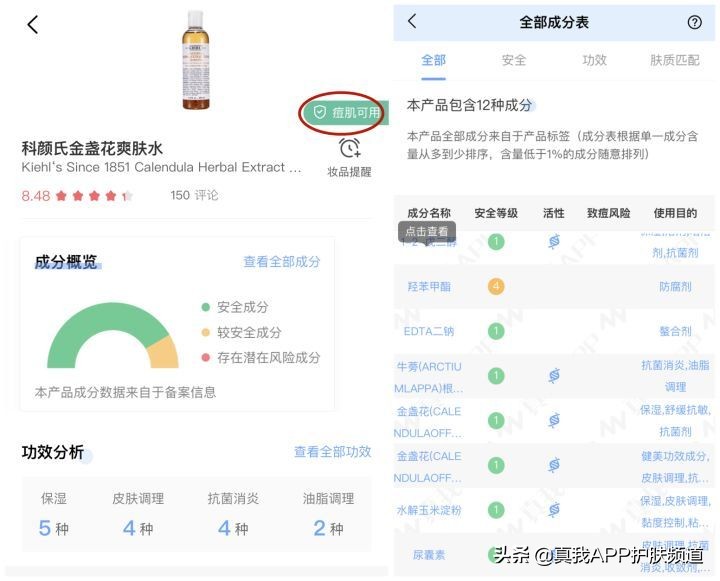This screenshot has height=581, width=720.
Task: Open the 牛蒡(ARCTIUMLAPPA)根 ingredient
Action: pos(429,377)
